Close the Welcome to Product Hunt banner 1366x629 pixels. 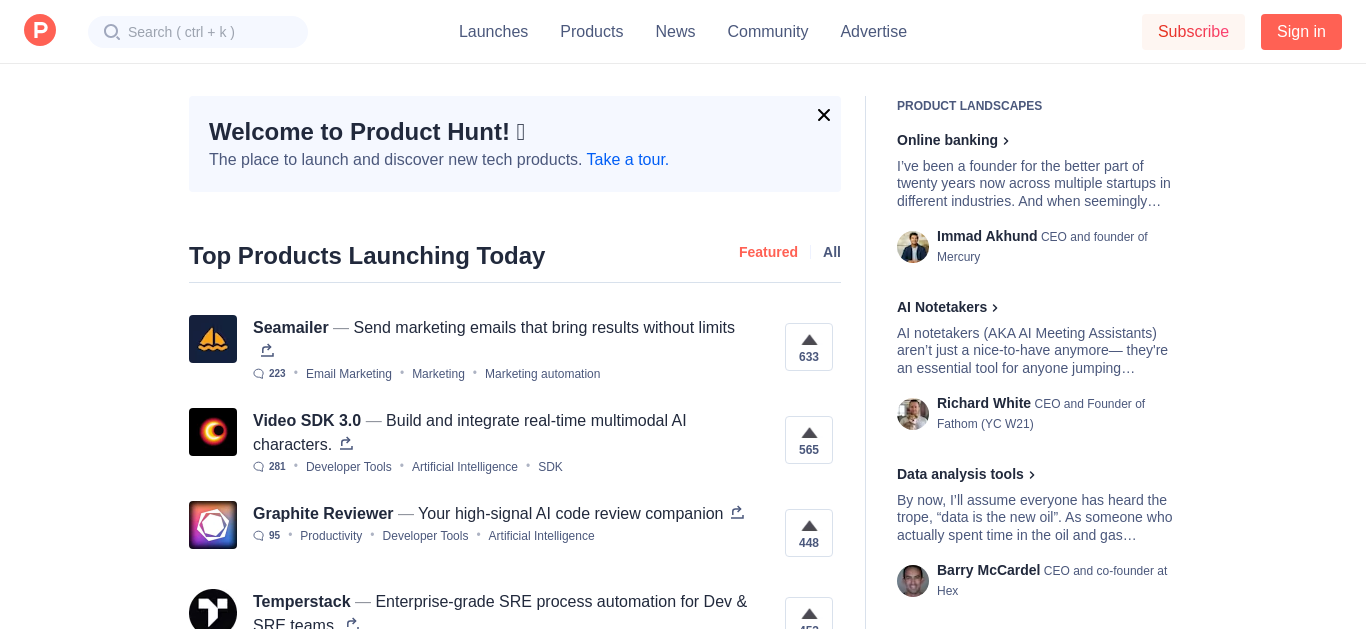(x=824, y=115)
